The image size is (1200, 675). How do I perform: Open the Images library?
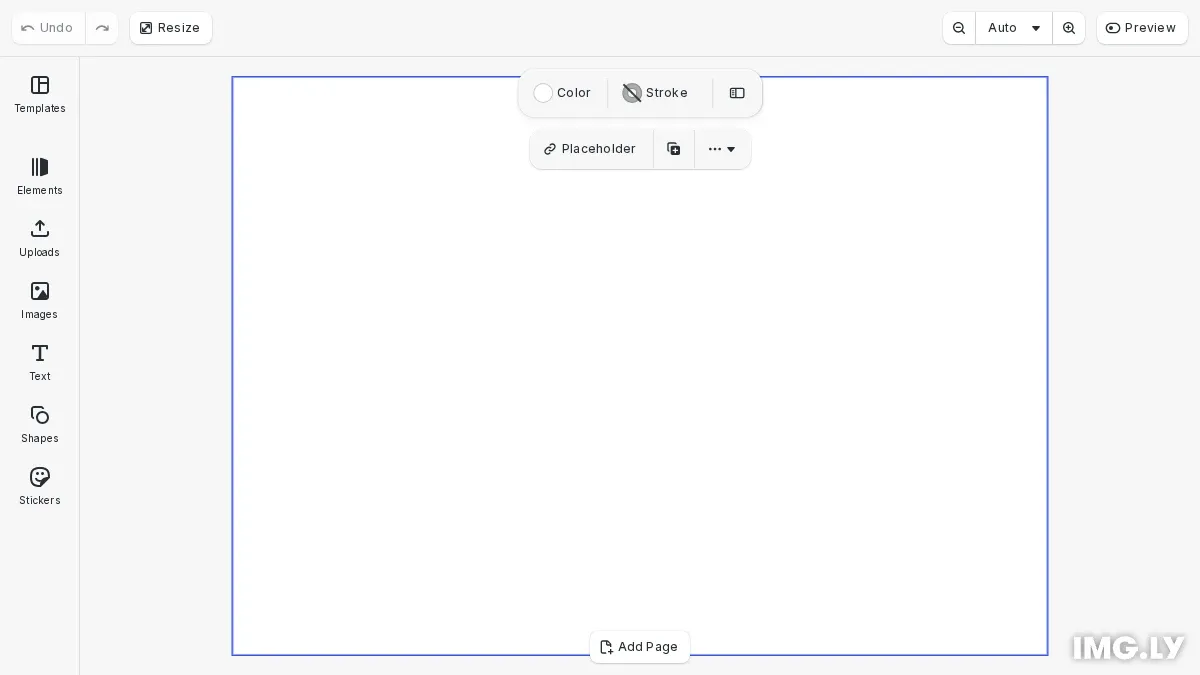point(40,301)
